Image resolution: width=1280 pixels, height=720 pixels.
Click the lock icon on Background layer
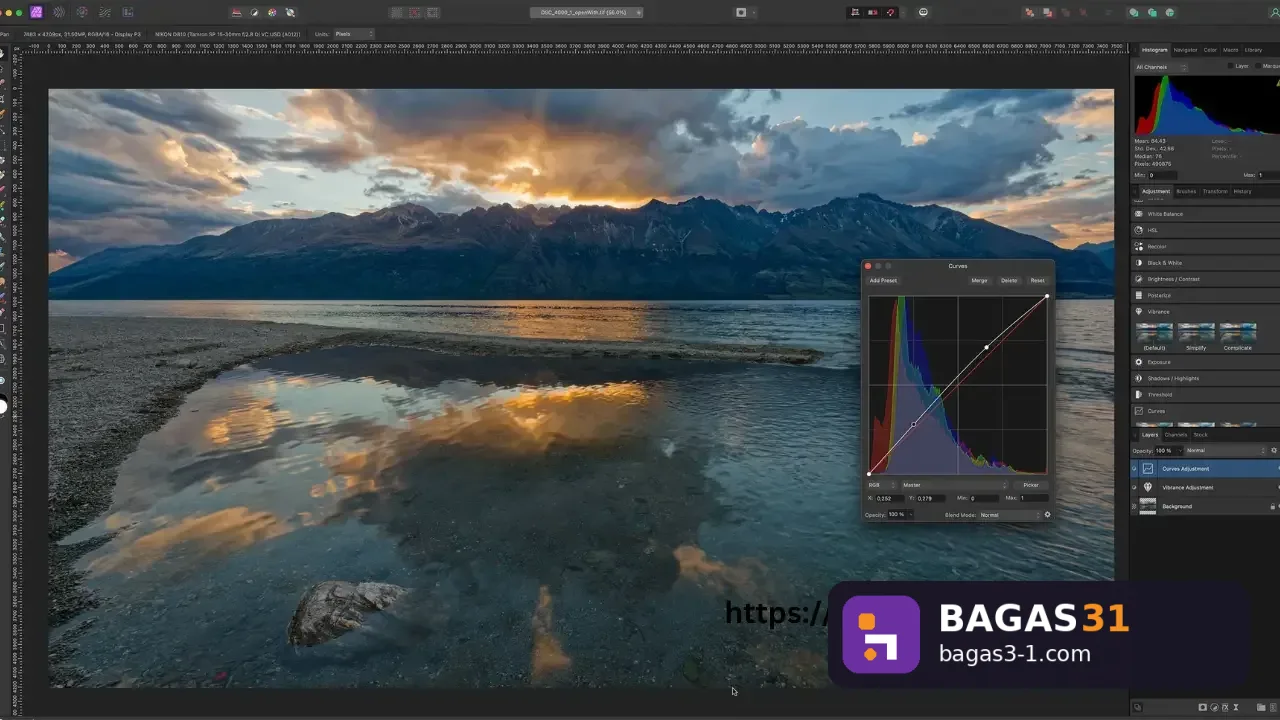coord(1272,506)
